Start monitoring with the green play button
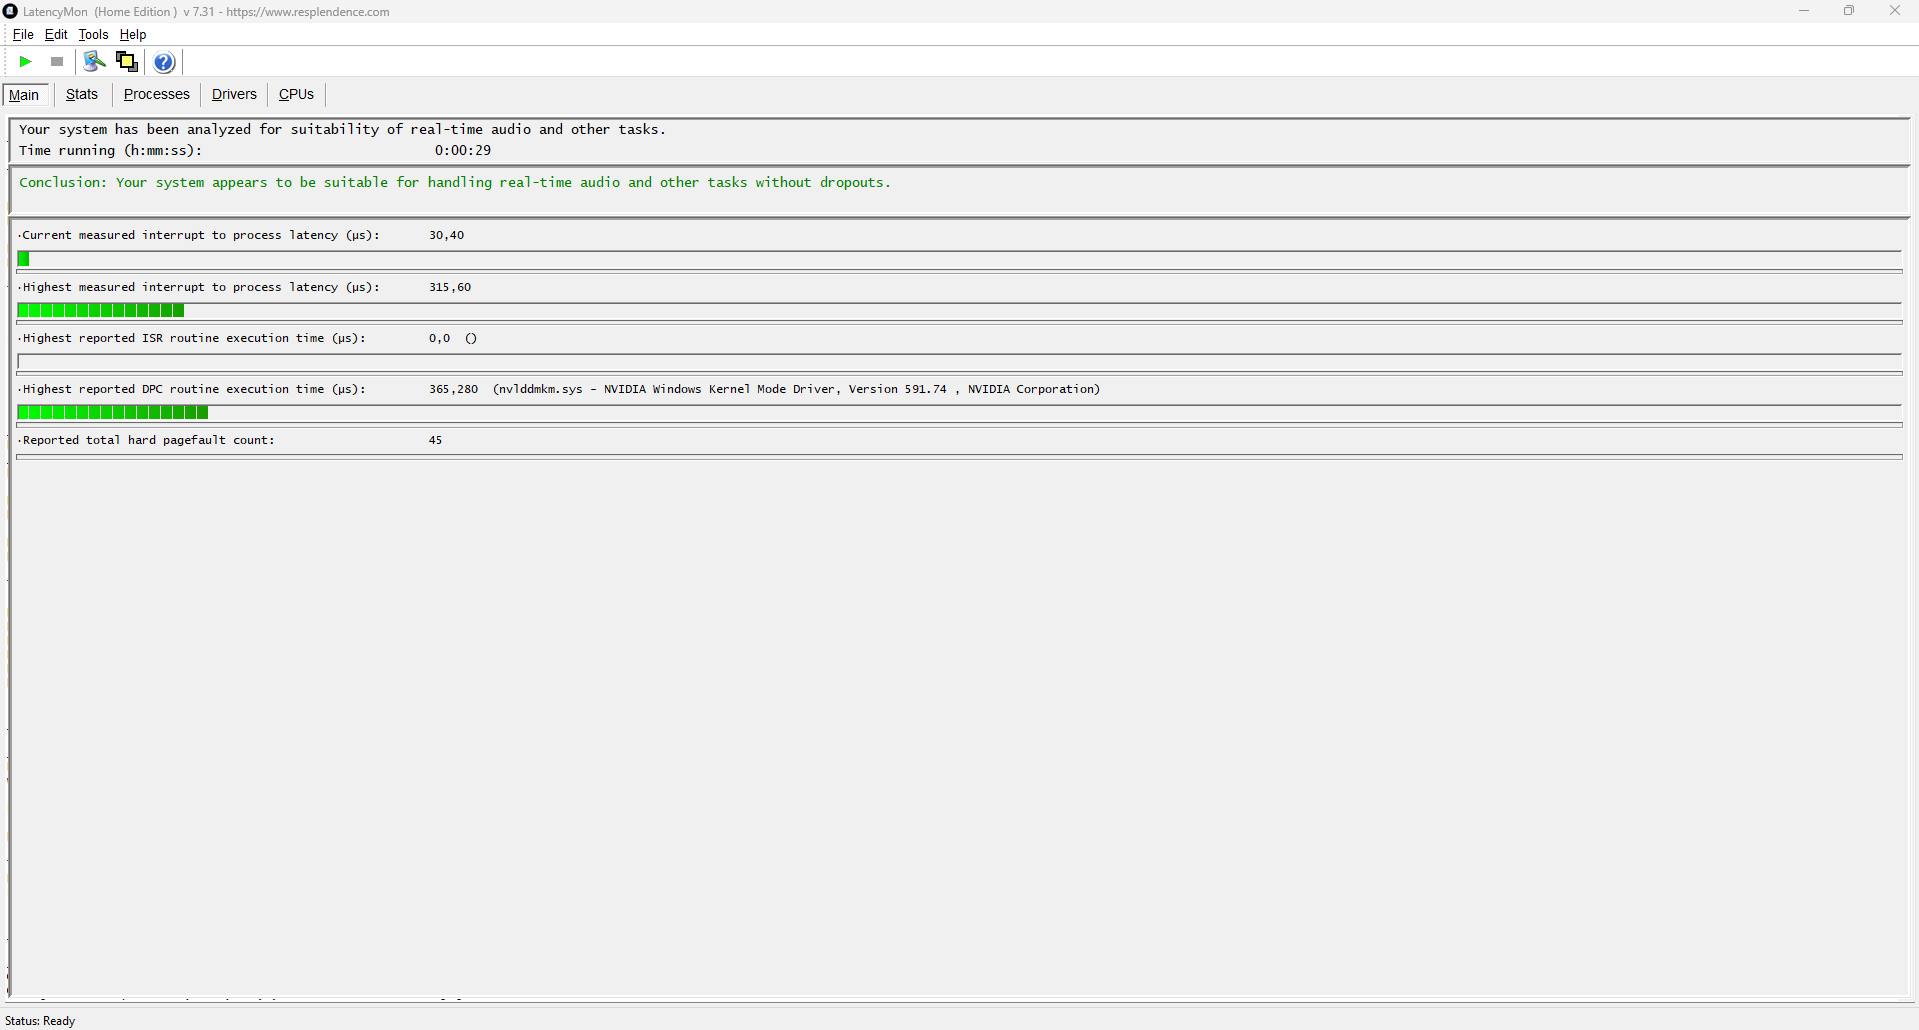This screenshot has width=1919, height=1030. [26, 62]
